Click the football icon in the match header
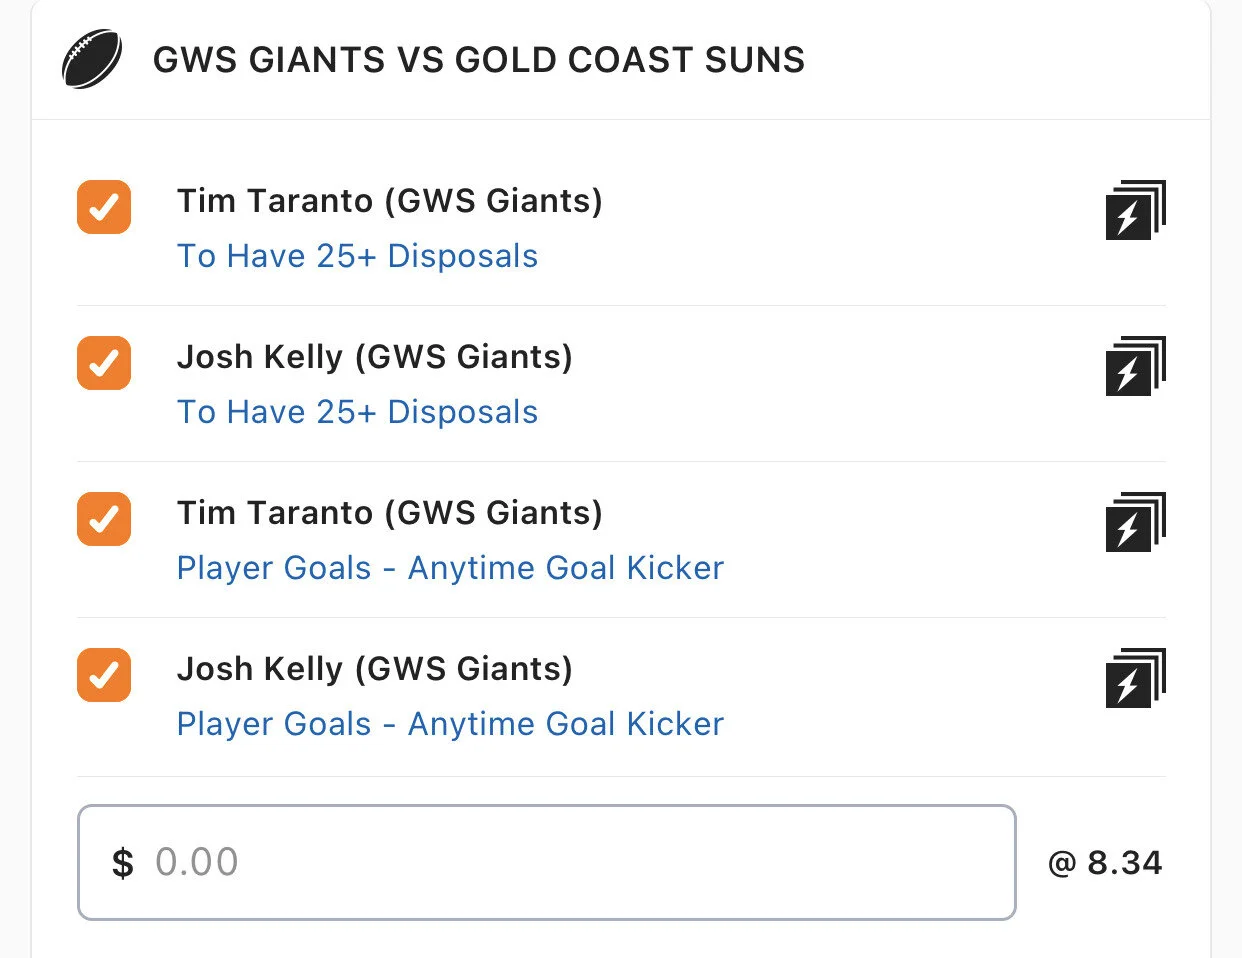Screen dimensions: 1242x958 click(92, 59)
